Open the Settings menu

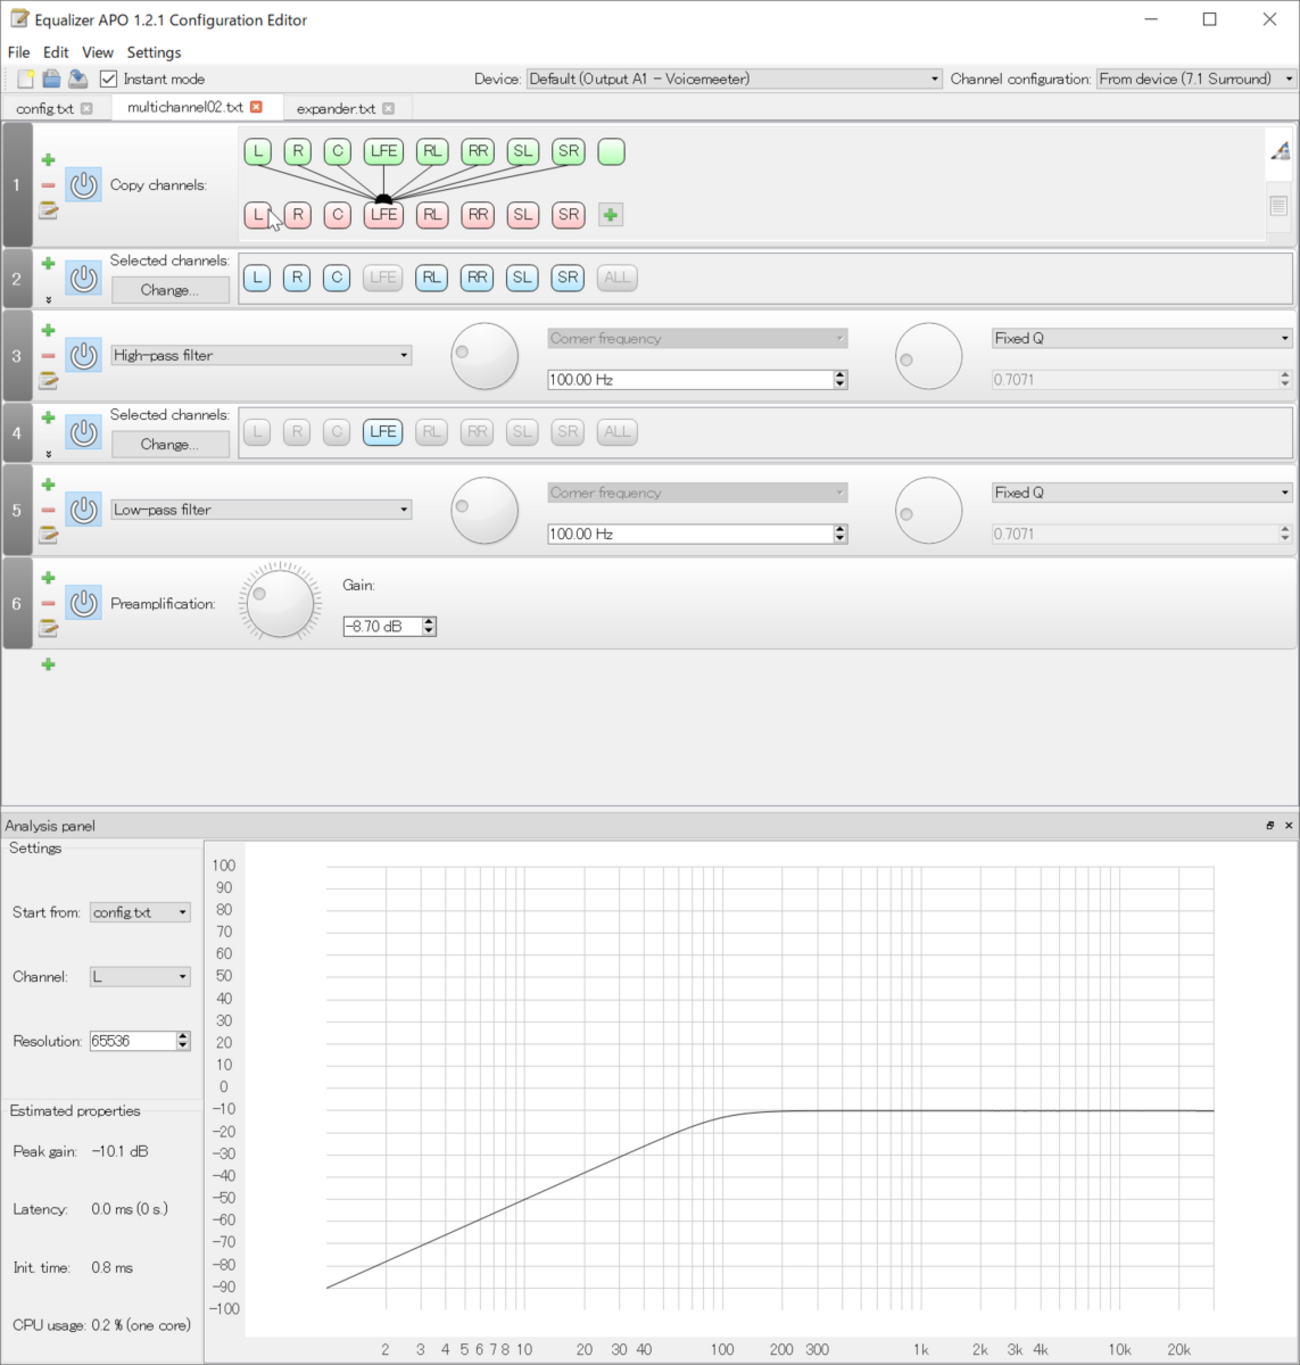(x=153, y=52)
